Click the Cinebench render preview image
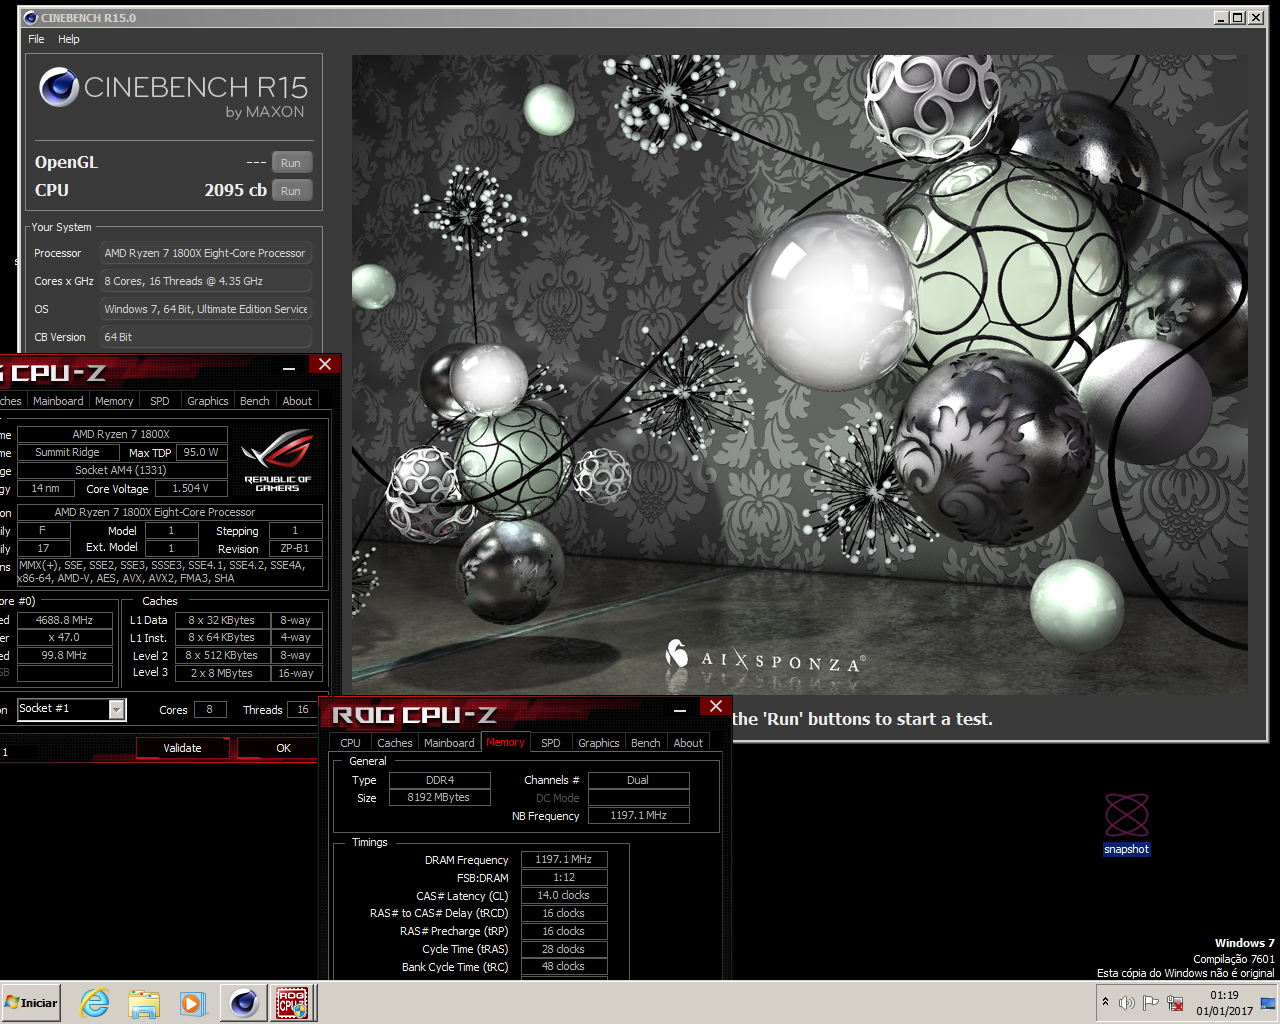The image size is (1280, 1024). tap(799, 375)
